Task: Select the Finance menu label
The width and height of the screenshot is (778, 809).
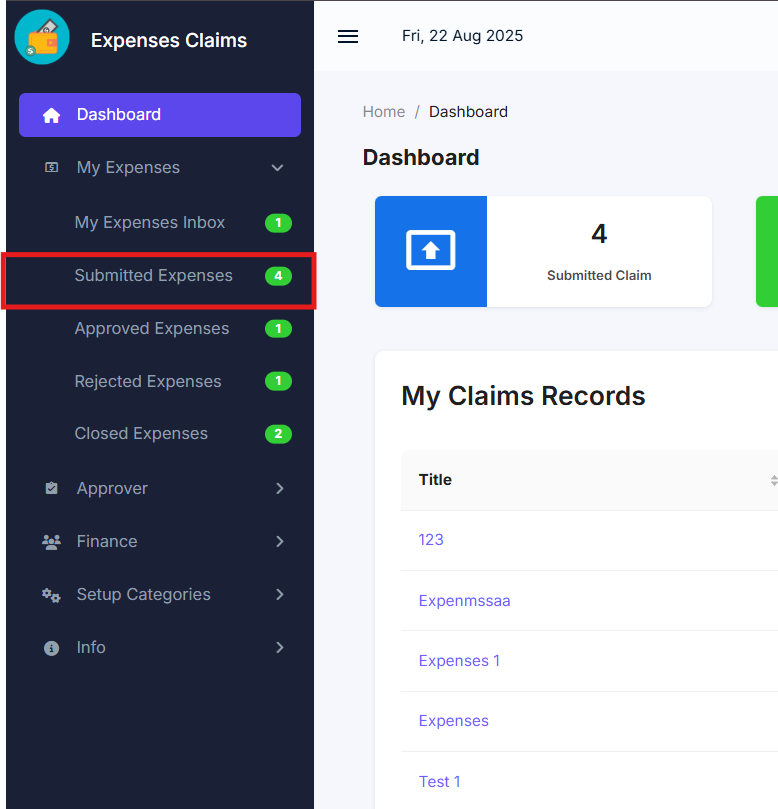Action: [107, 542]
